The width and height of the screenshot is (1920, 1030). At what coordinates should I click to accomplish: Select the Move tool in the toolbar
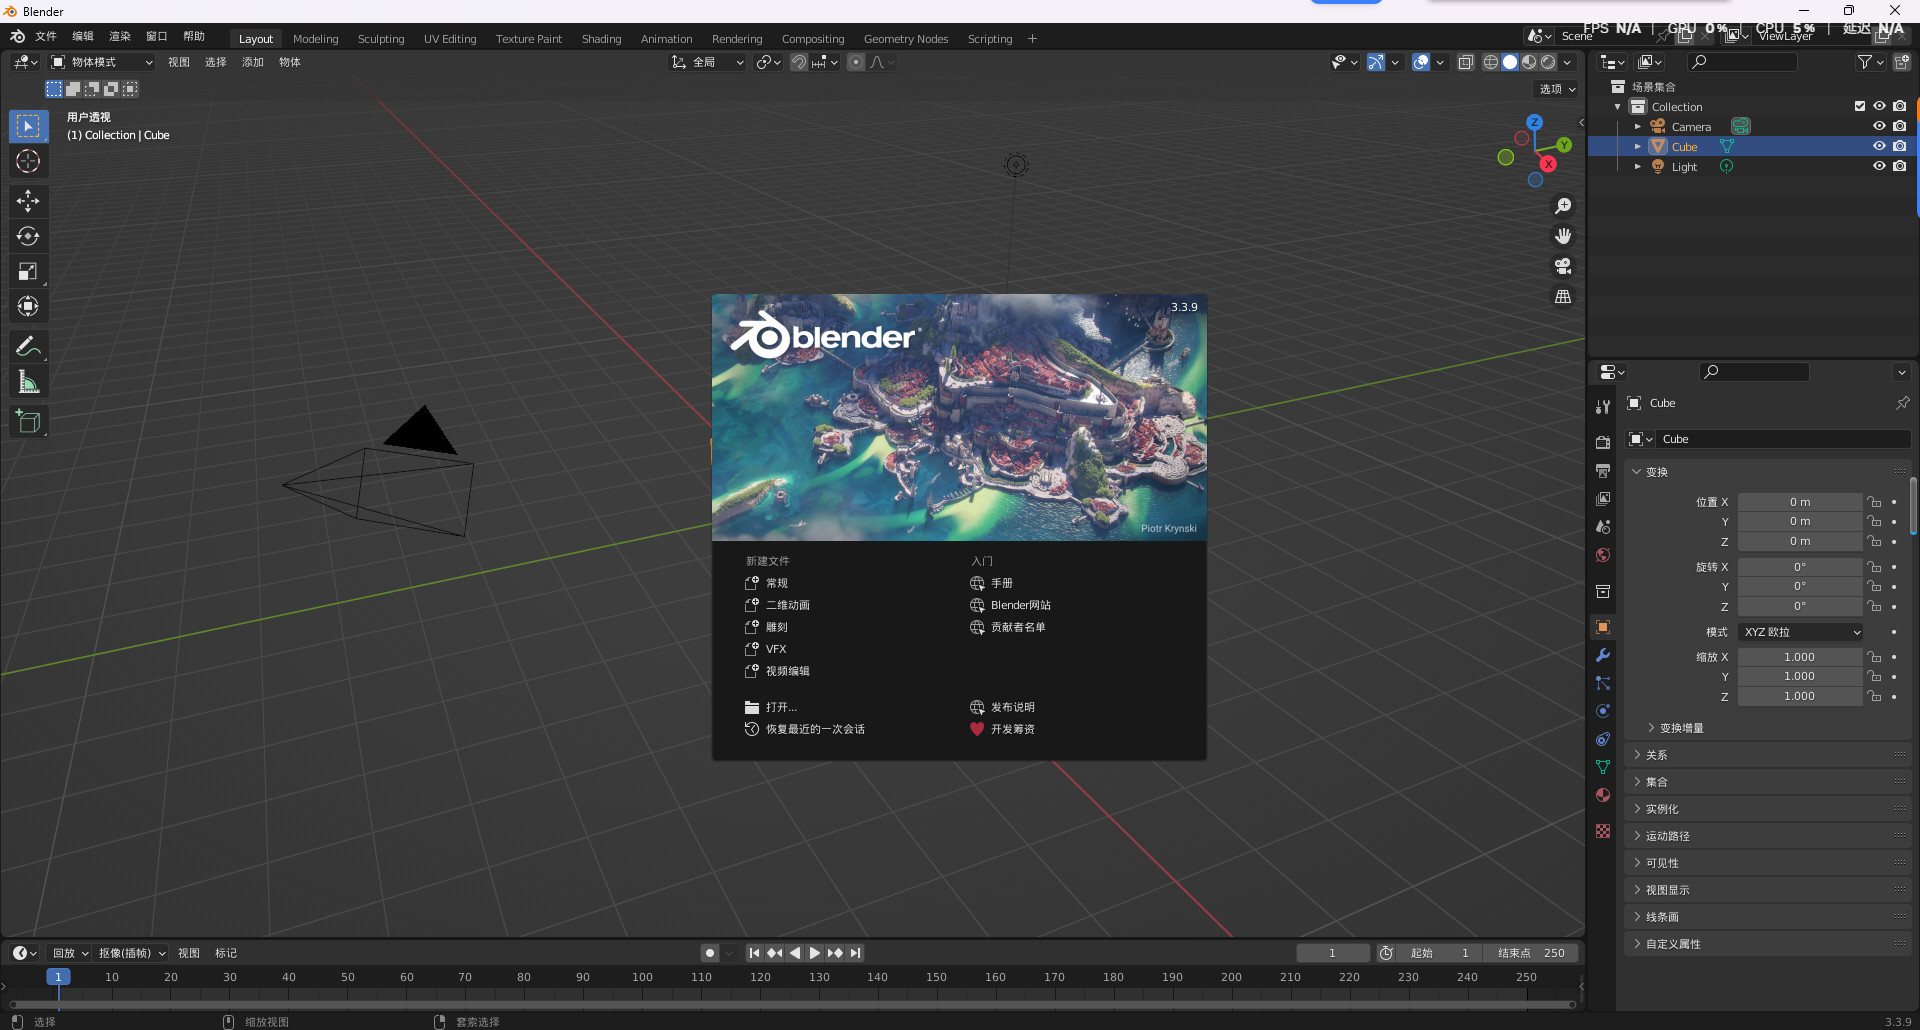(x=28, y=201)
